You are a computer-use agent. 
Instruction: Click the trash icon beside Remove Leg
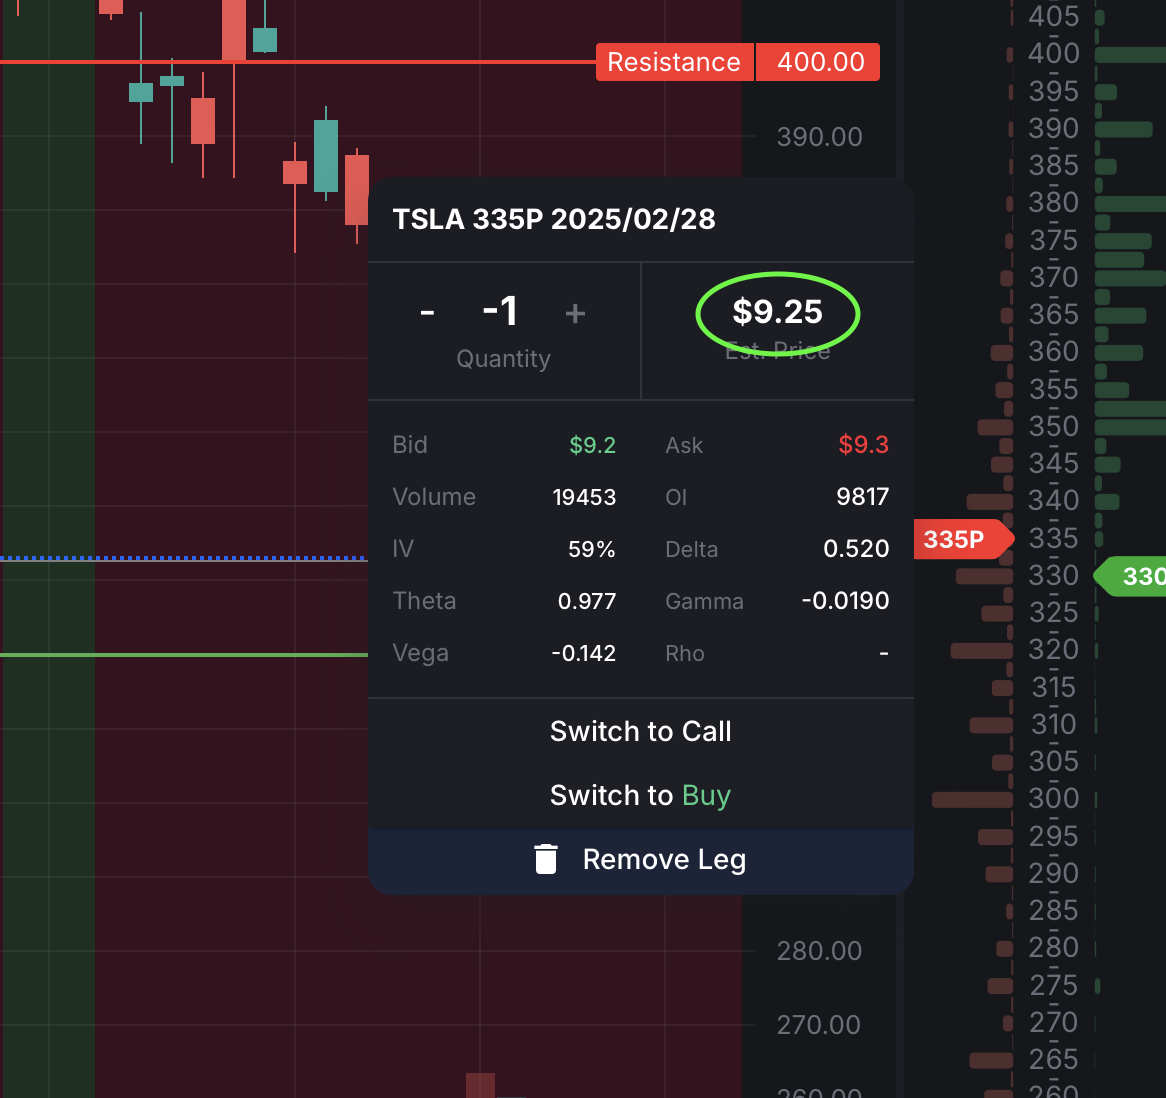546,859
